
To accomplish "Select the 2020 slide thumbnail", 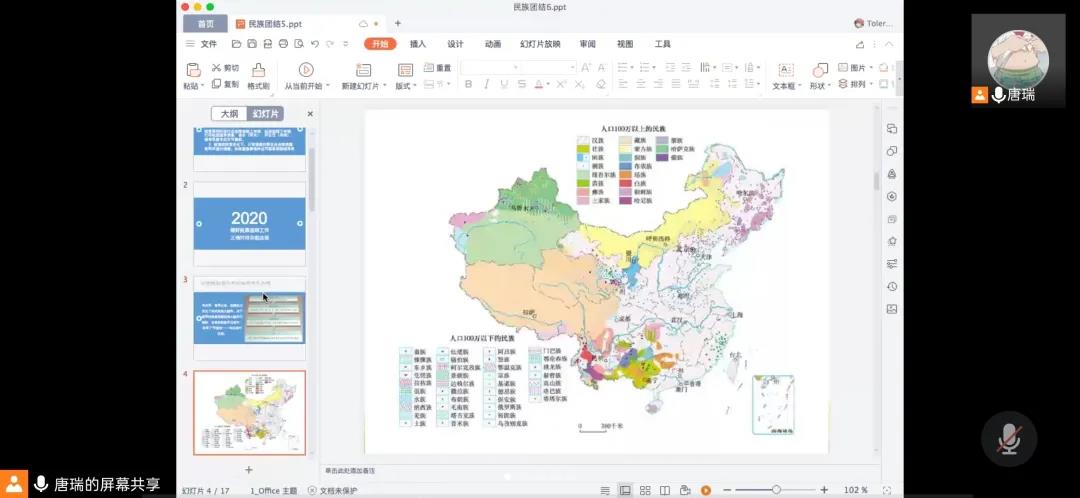I will click(x=249, y=224).
